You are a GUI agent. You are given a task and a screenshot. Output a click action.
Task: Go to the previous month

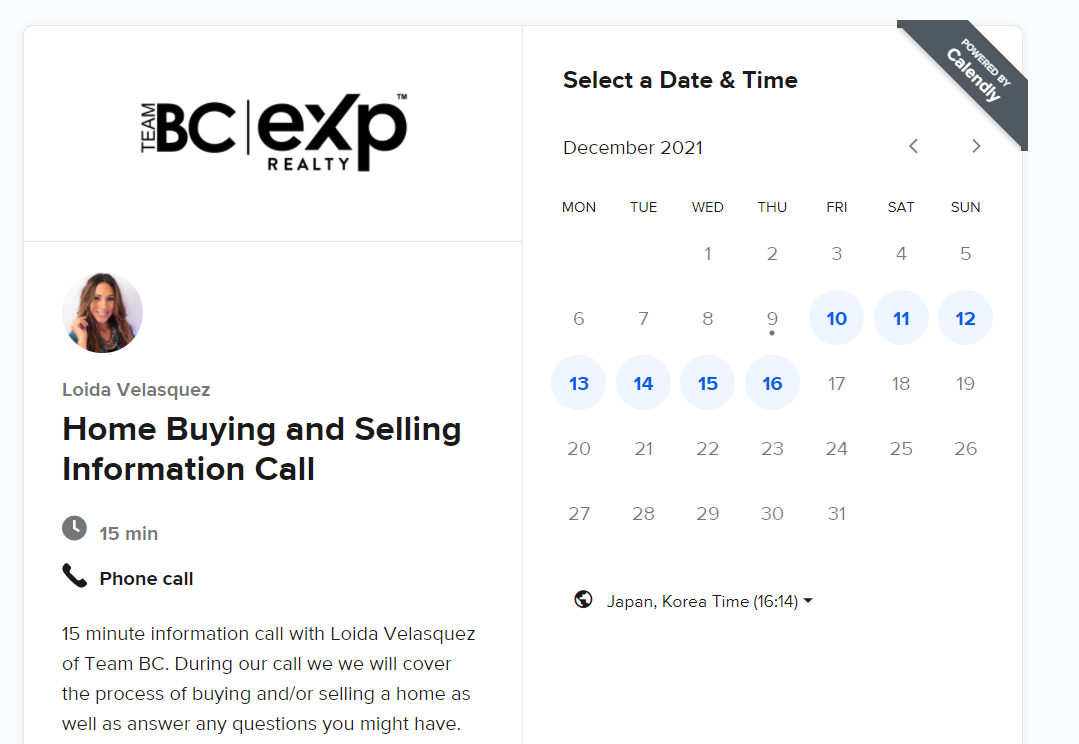click(x=913, y=147)
